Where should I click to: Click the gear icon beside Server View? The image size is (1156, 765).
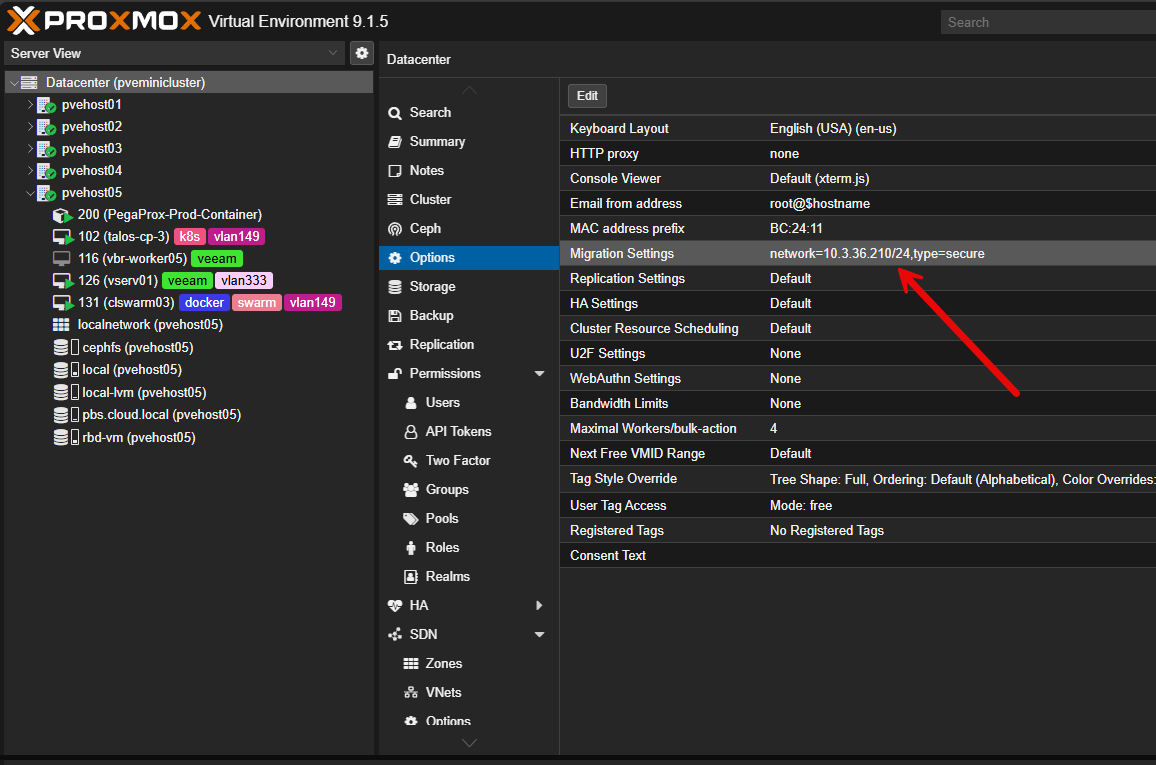click(x=362, y=53)
